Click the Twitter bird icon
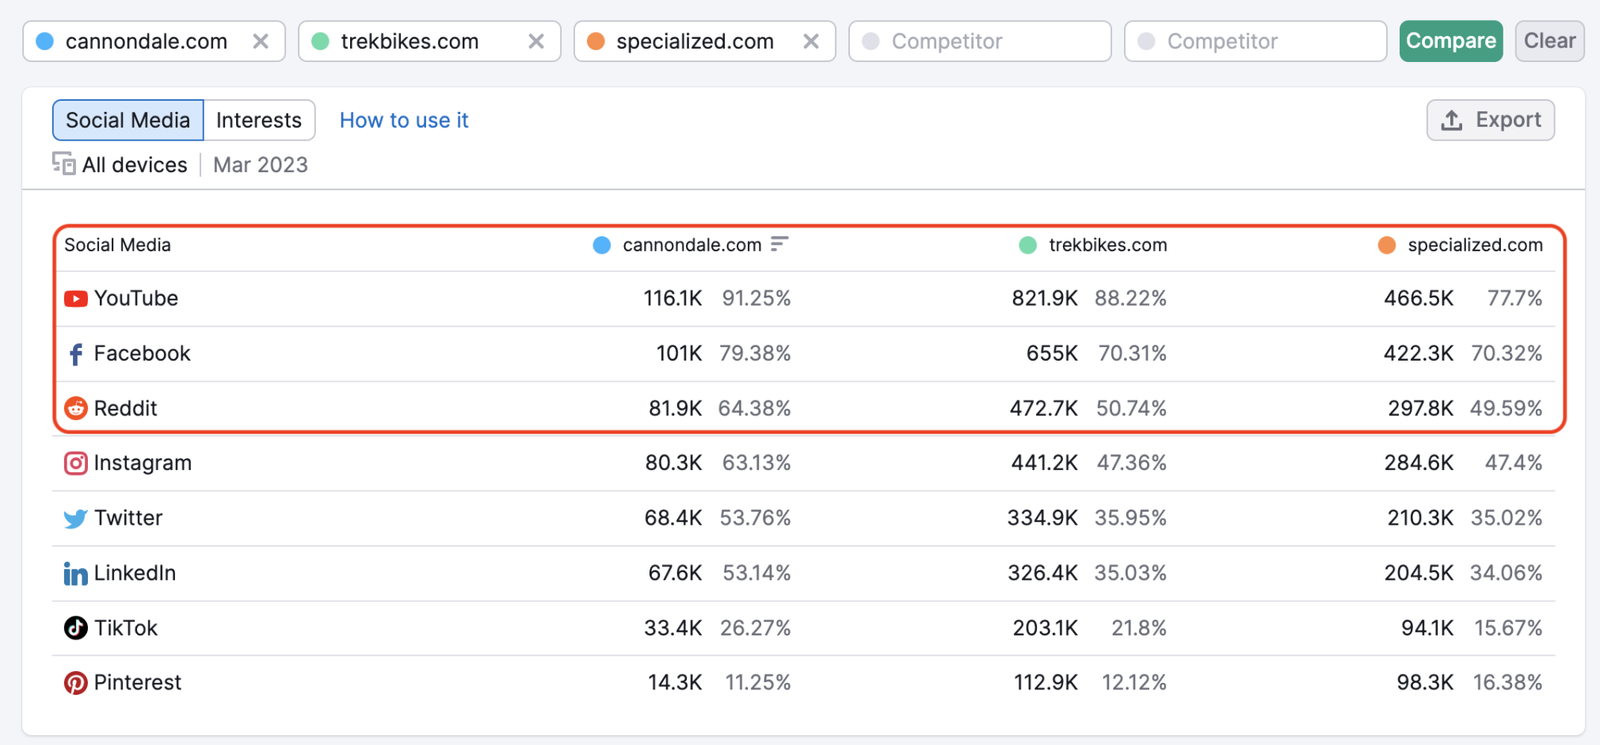This screenshot has width=1600, height=745. [75, 519]
